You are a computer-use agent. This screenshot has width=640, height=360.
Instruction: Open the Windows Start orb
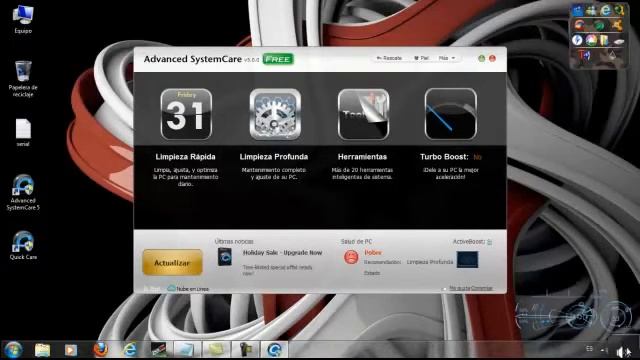[13, 350]
